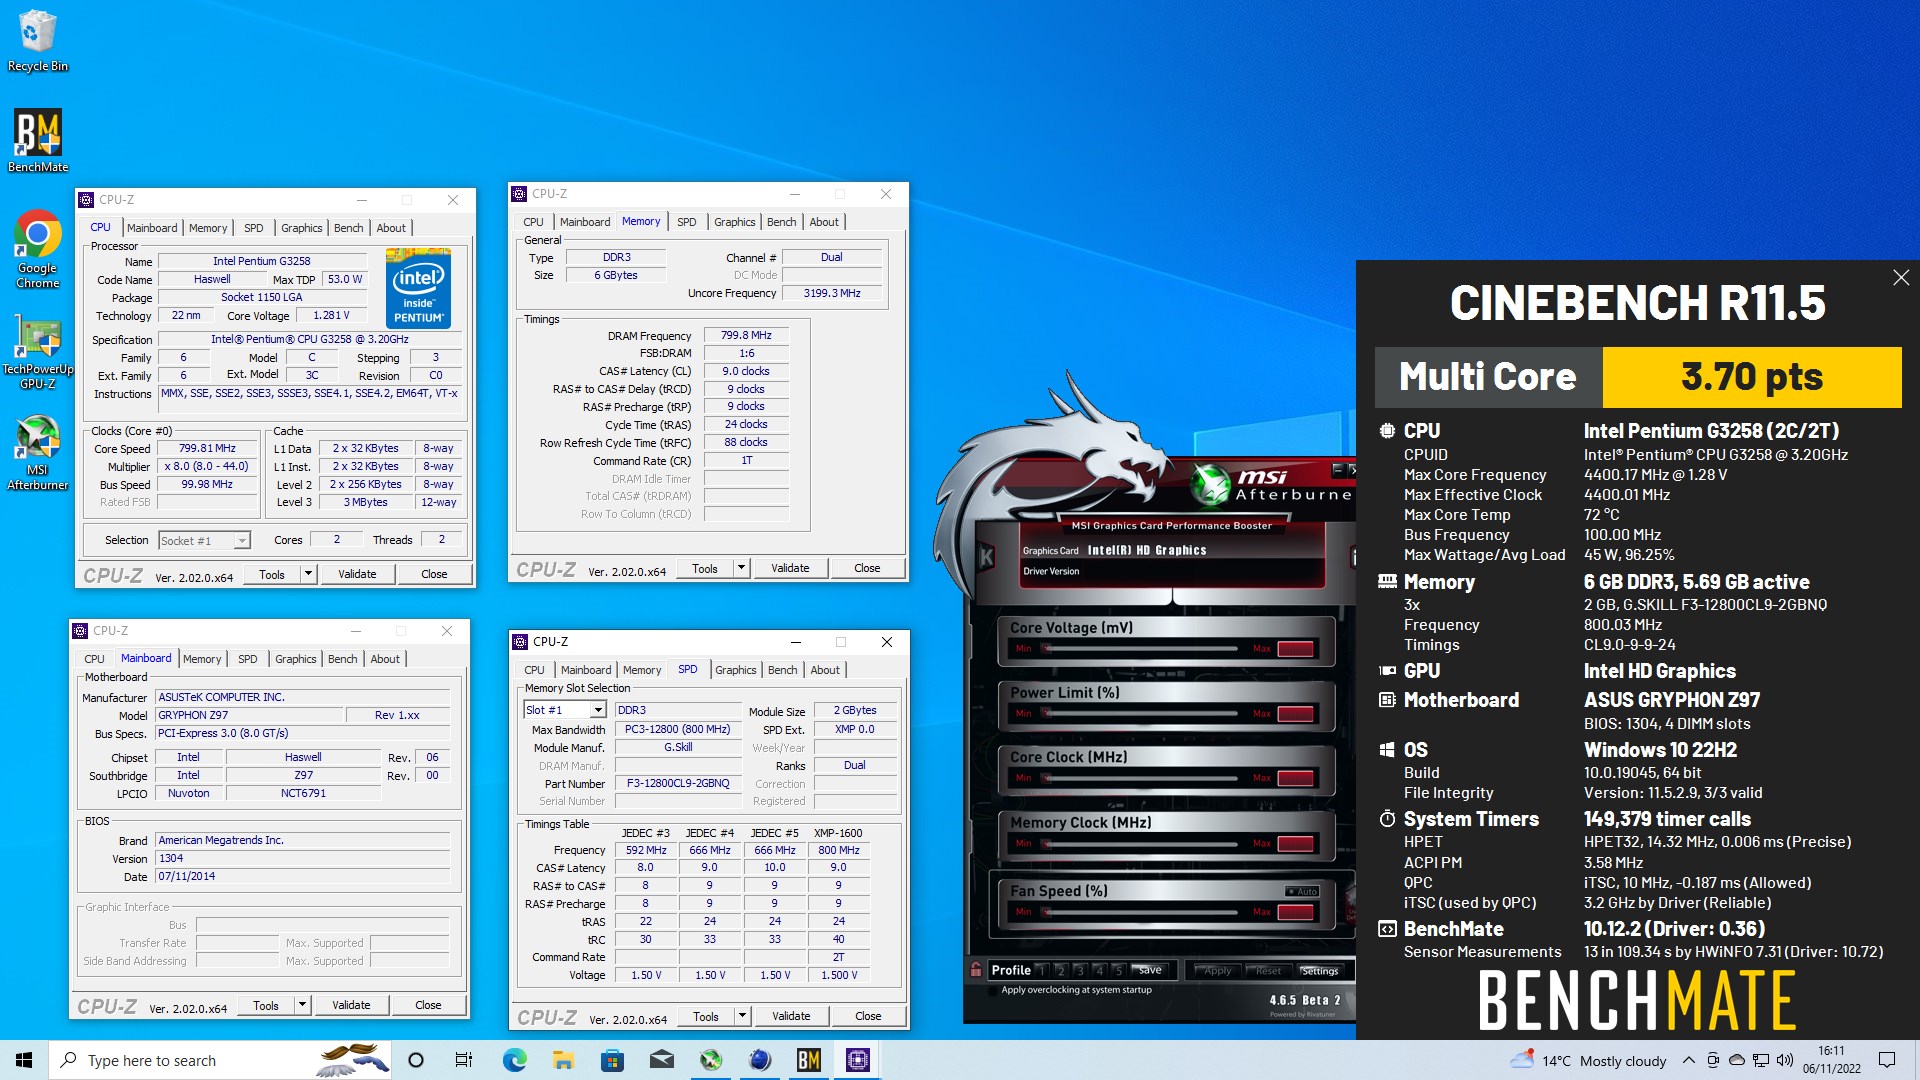Click the taskbar clock and date
Image resolution: width=1920 pixels, height=1080 pixels.
(x=1832, y=1060)
